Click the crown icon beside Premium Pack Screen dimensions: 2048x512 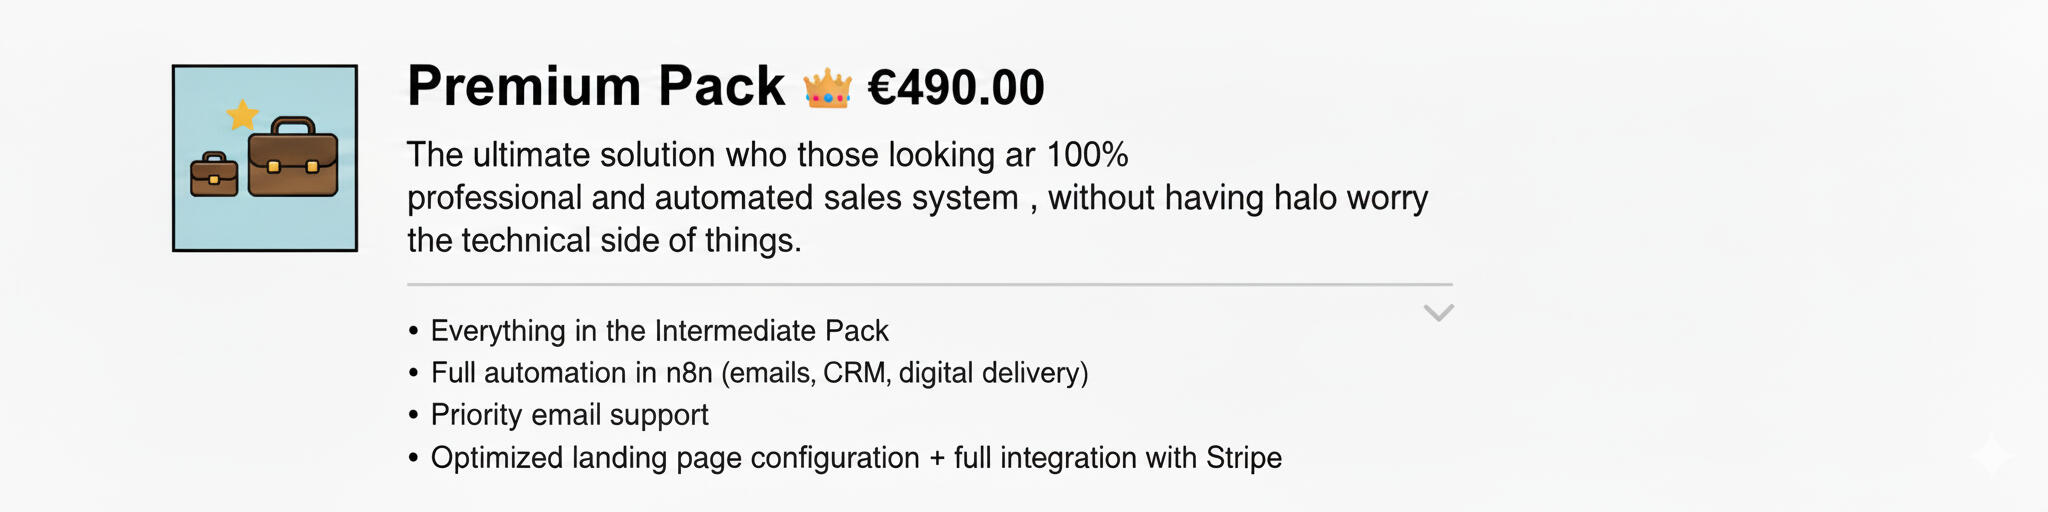pos(827,88)
